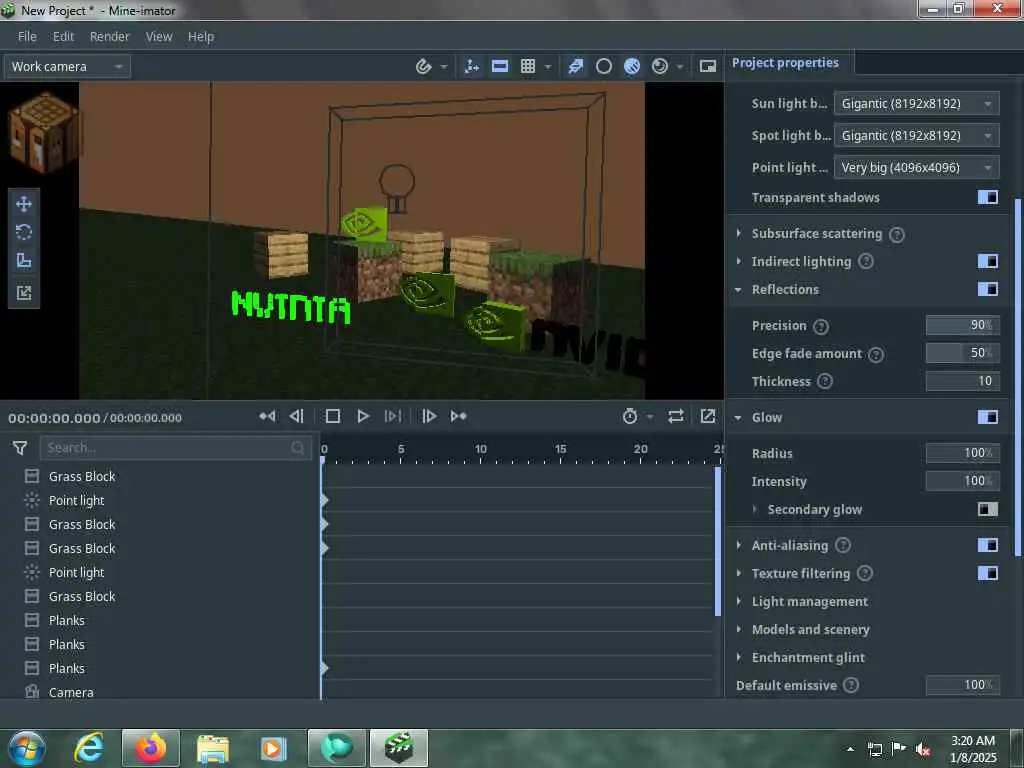Open the Render menu
Image resolution: width=1024 pixels, height=768 pixels.
coord(110,37)
